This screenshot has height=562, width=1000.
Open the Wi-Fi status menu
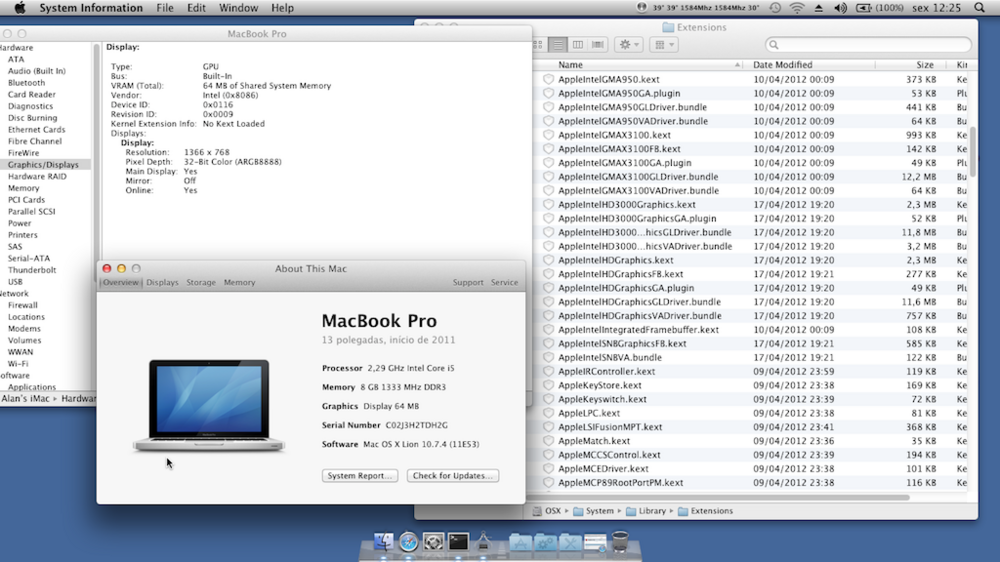click(x=797, y=8)
